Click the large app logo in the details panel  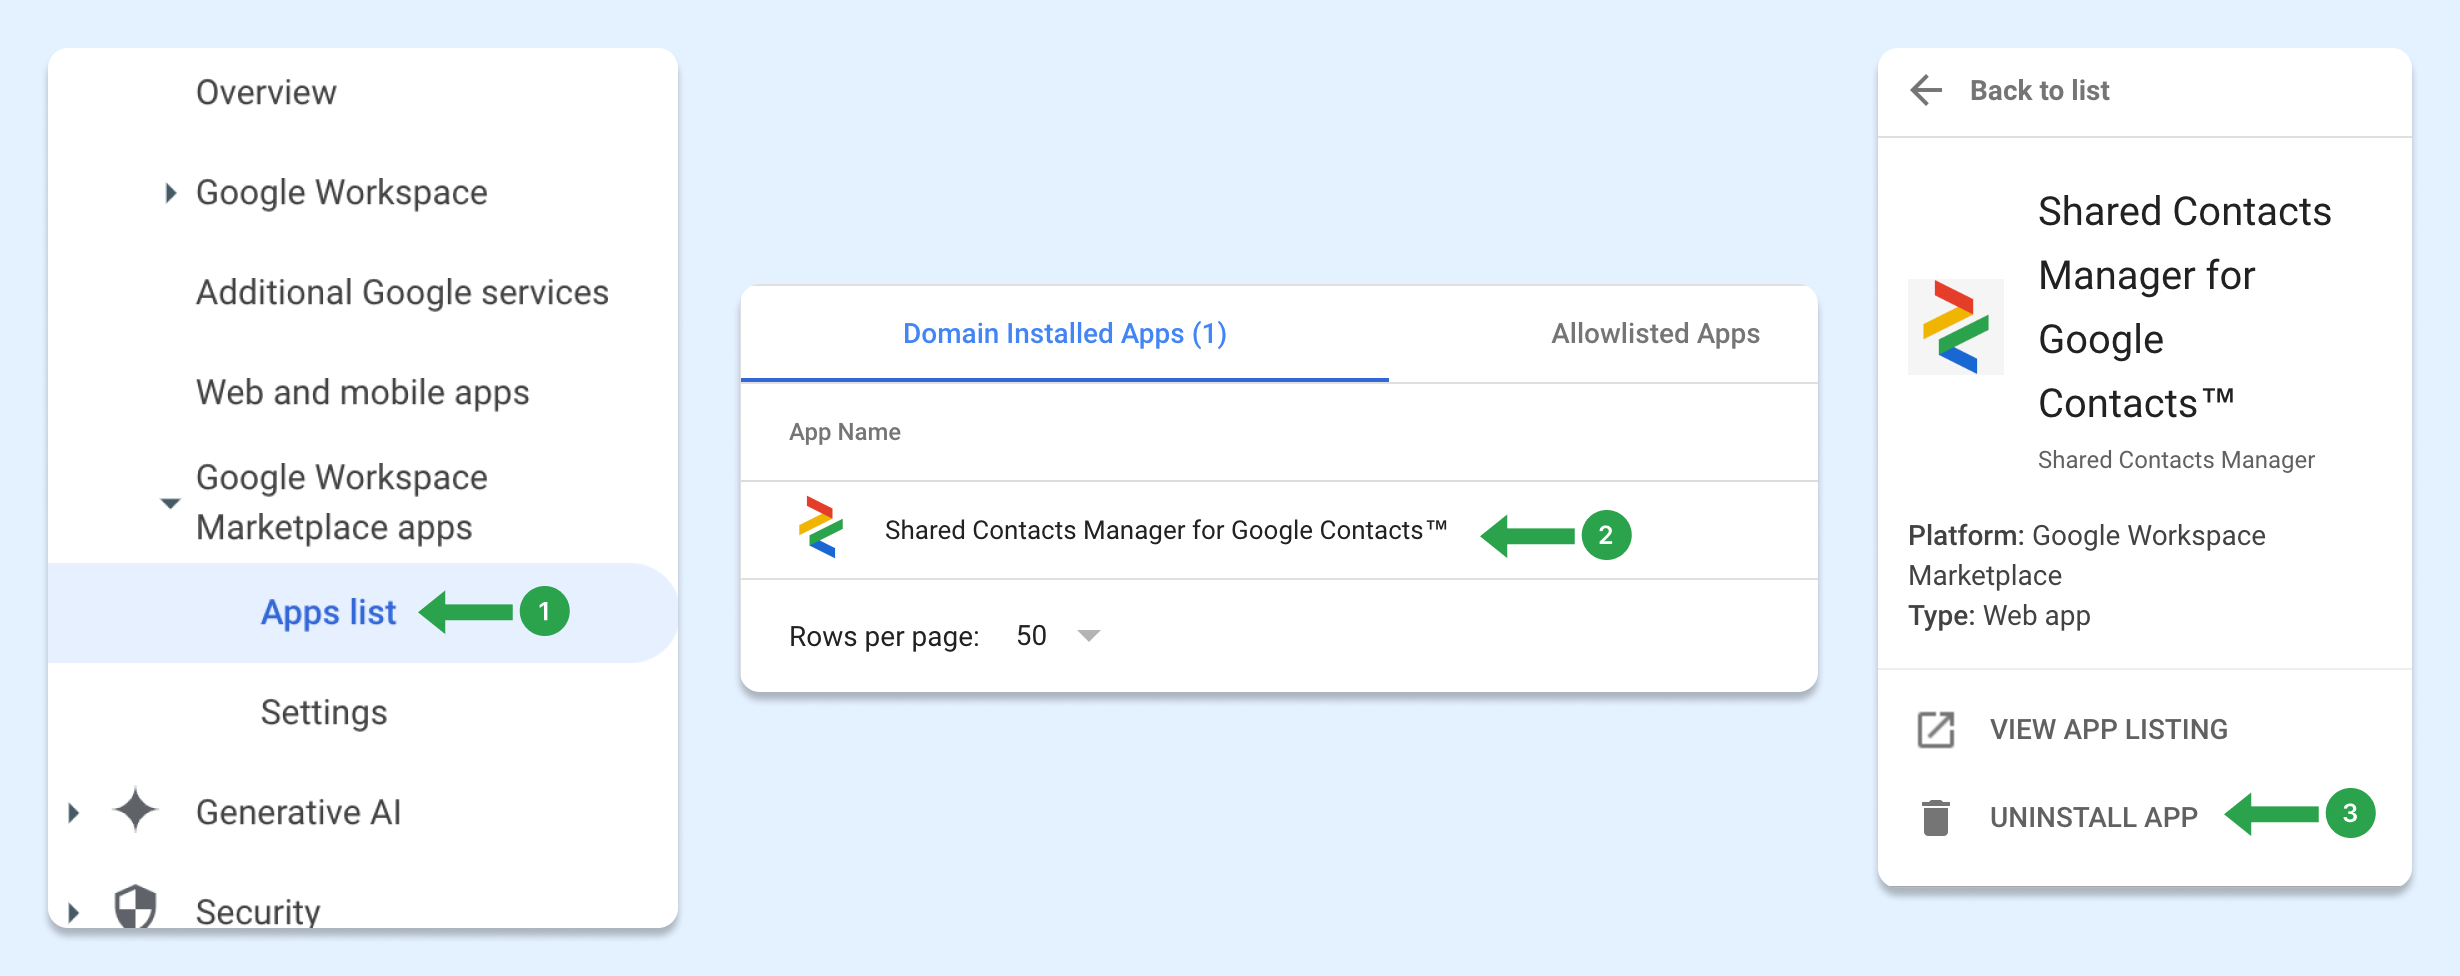1955,327
